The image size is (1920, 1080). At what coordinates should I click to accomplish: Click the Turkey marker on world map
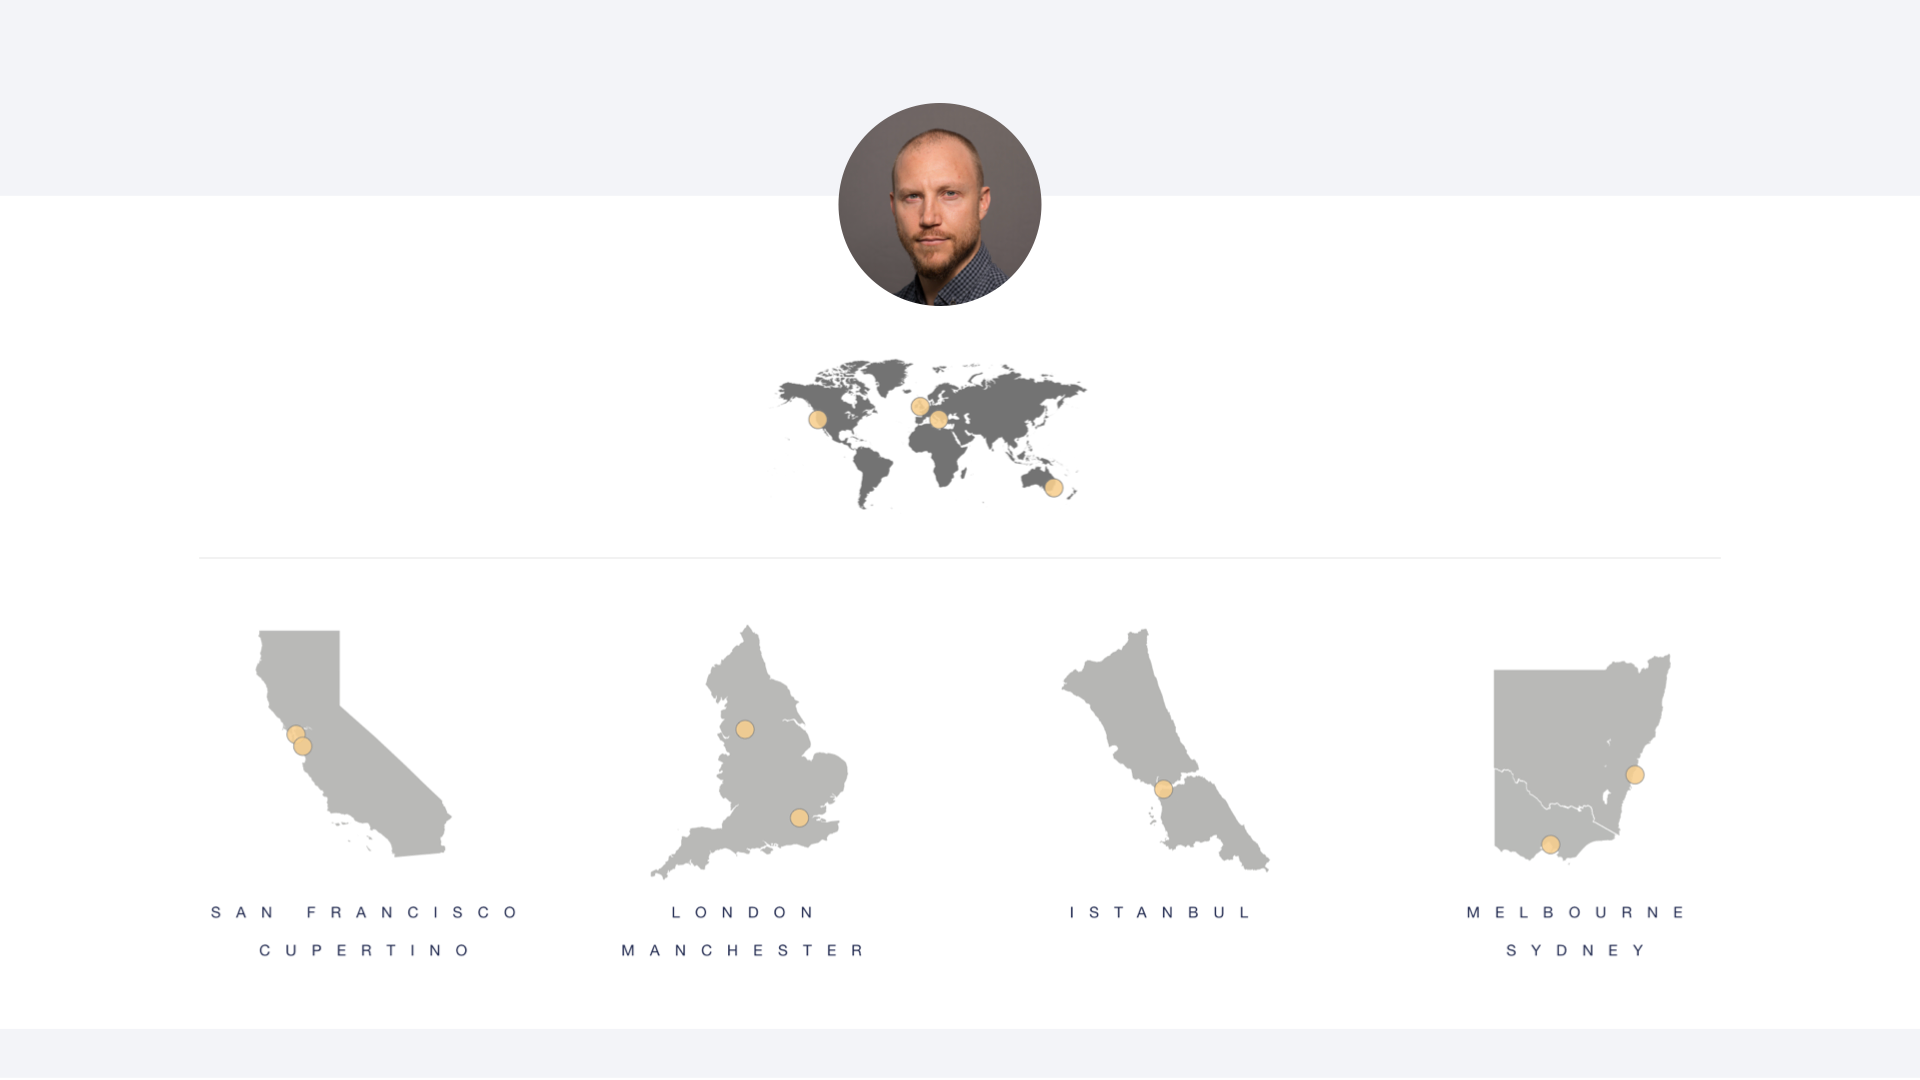pos(938,419)
